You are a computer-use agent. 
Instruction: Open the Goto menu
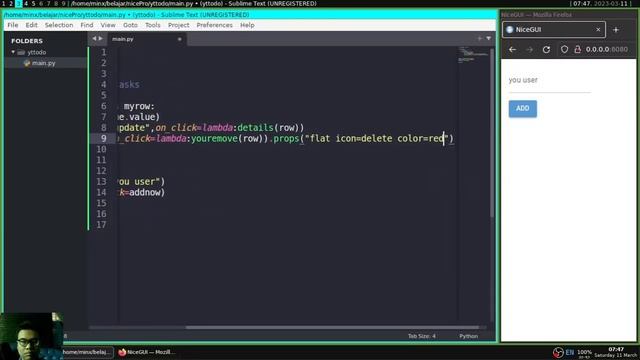tap(130, 25)
